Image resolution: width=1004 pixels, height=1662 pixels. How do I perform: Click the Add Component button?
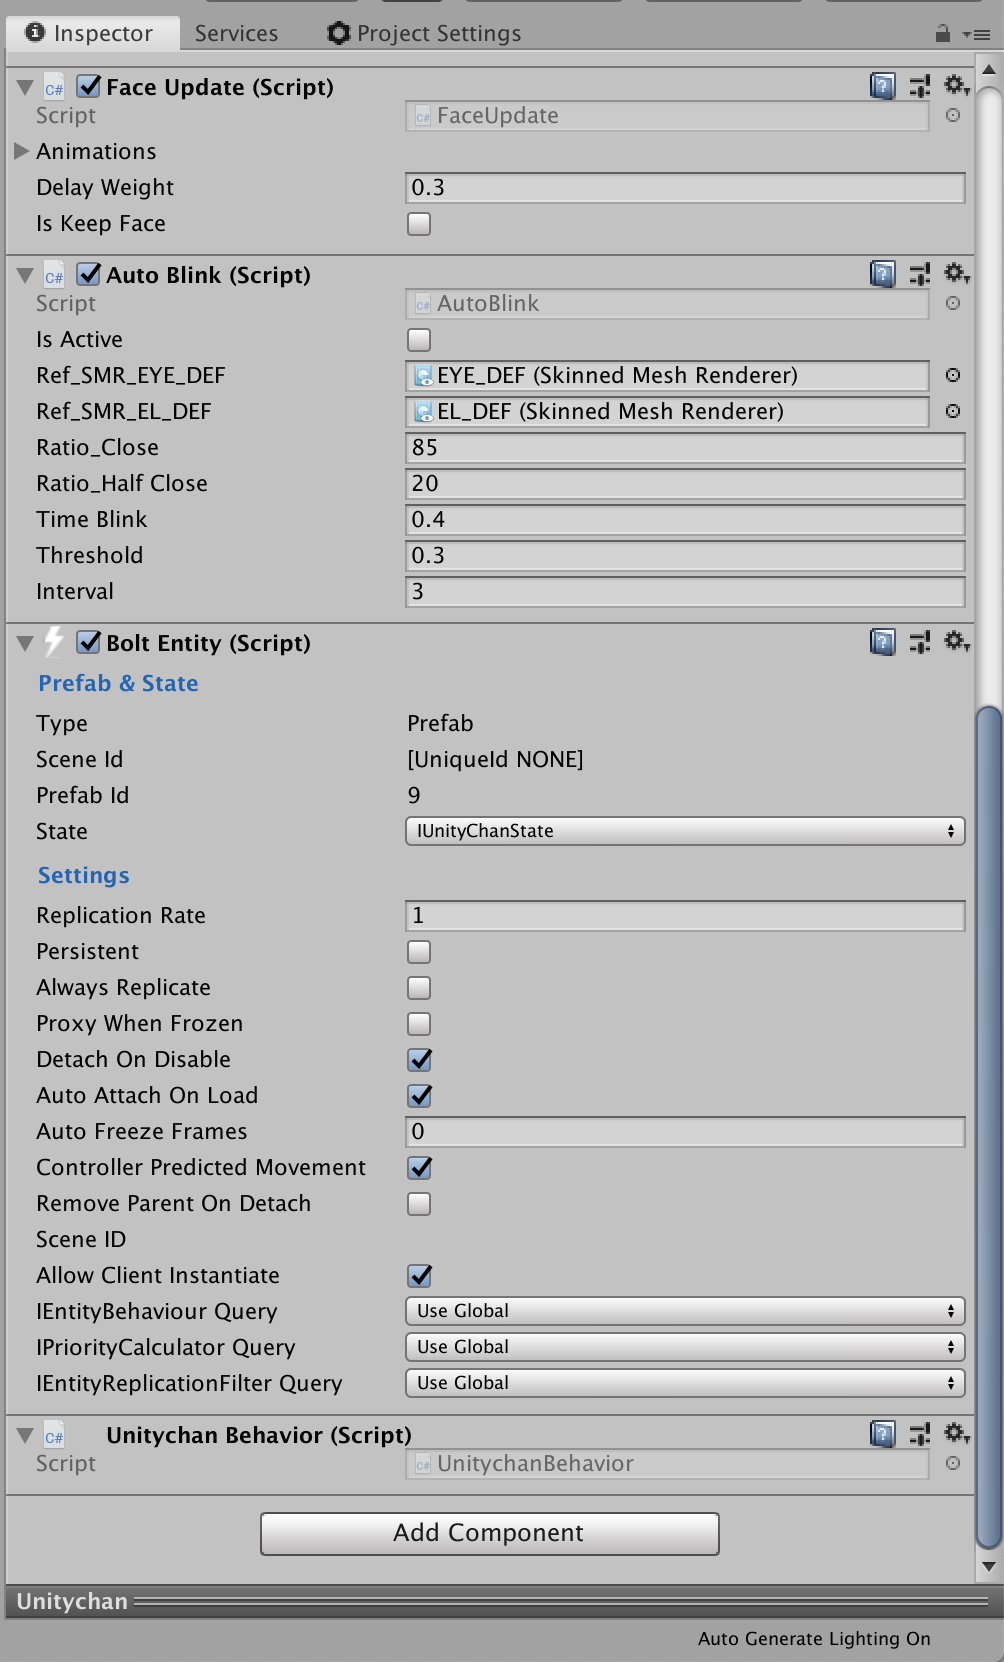coord(490,1533)
